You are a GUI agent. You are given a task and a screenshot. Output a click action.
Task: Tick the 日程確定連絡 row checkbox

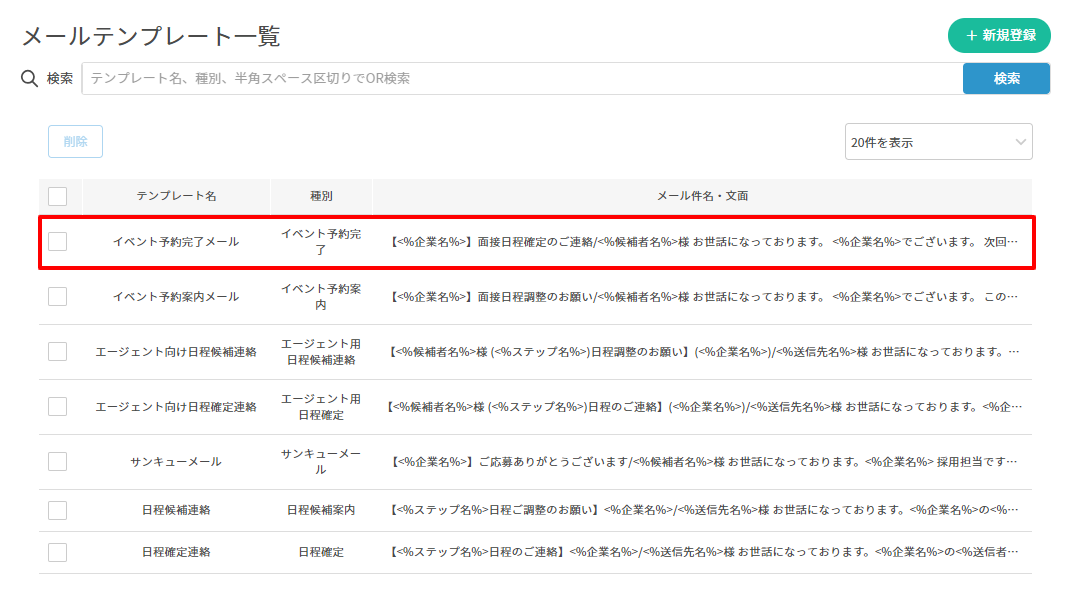coord(58,552)
